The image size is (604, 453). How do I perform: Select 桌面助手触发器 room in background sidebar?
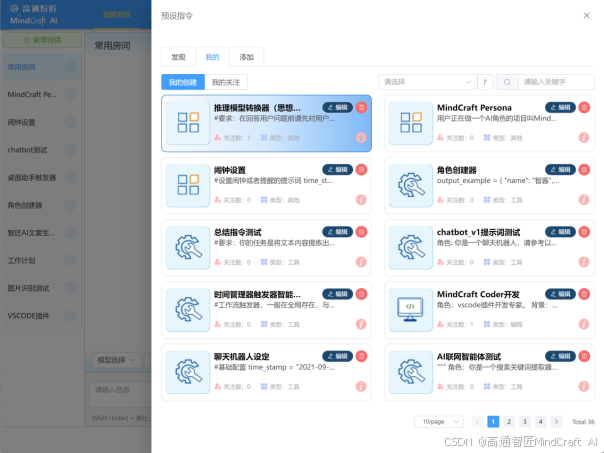coord(41,178)
